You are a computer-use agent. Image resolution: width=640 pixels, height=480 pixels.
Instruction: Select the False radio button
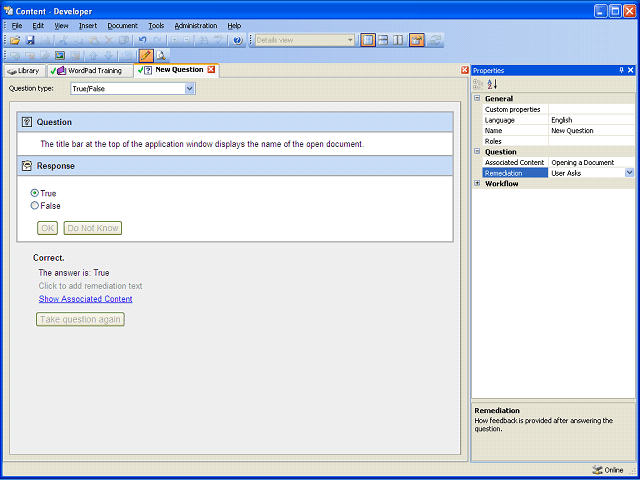(x=35, y=206)
